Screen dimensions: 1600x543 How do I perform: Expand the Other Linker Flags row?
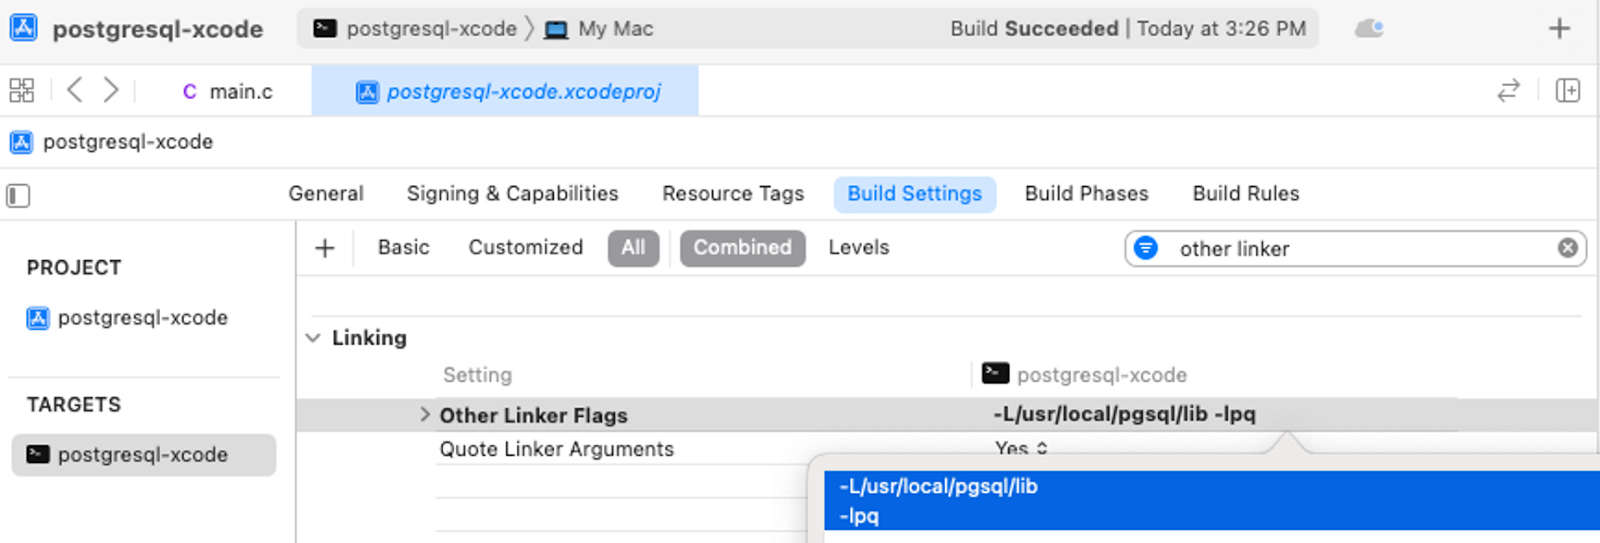click(424, 414)
